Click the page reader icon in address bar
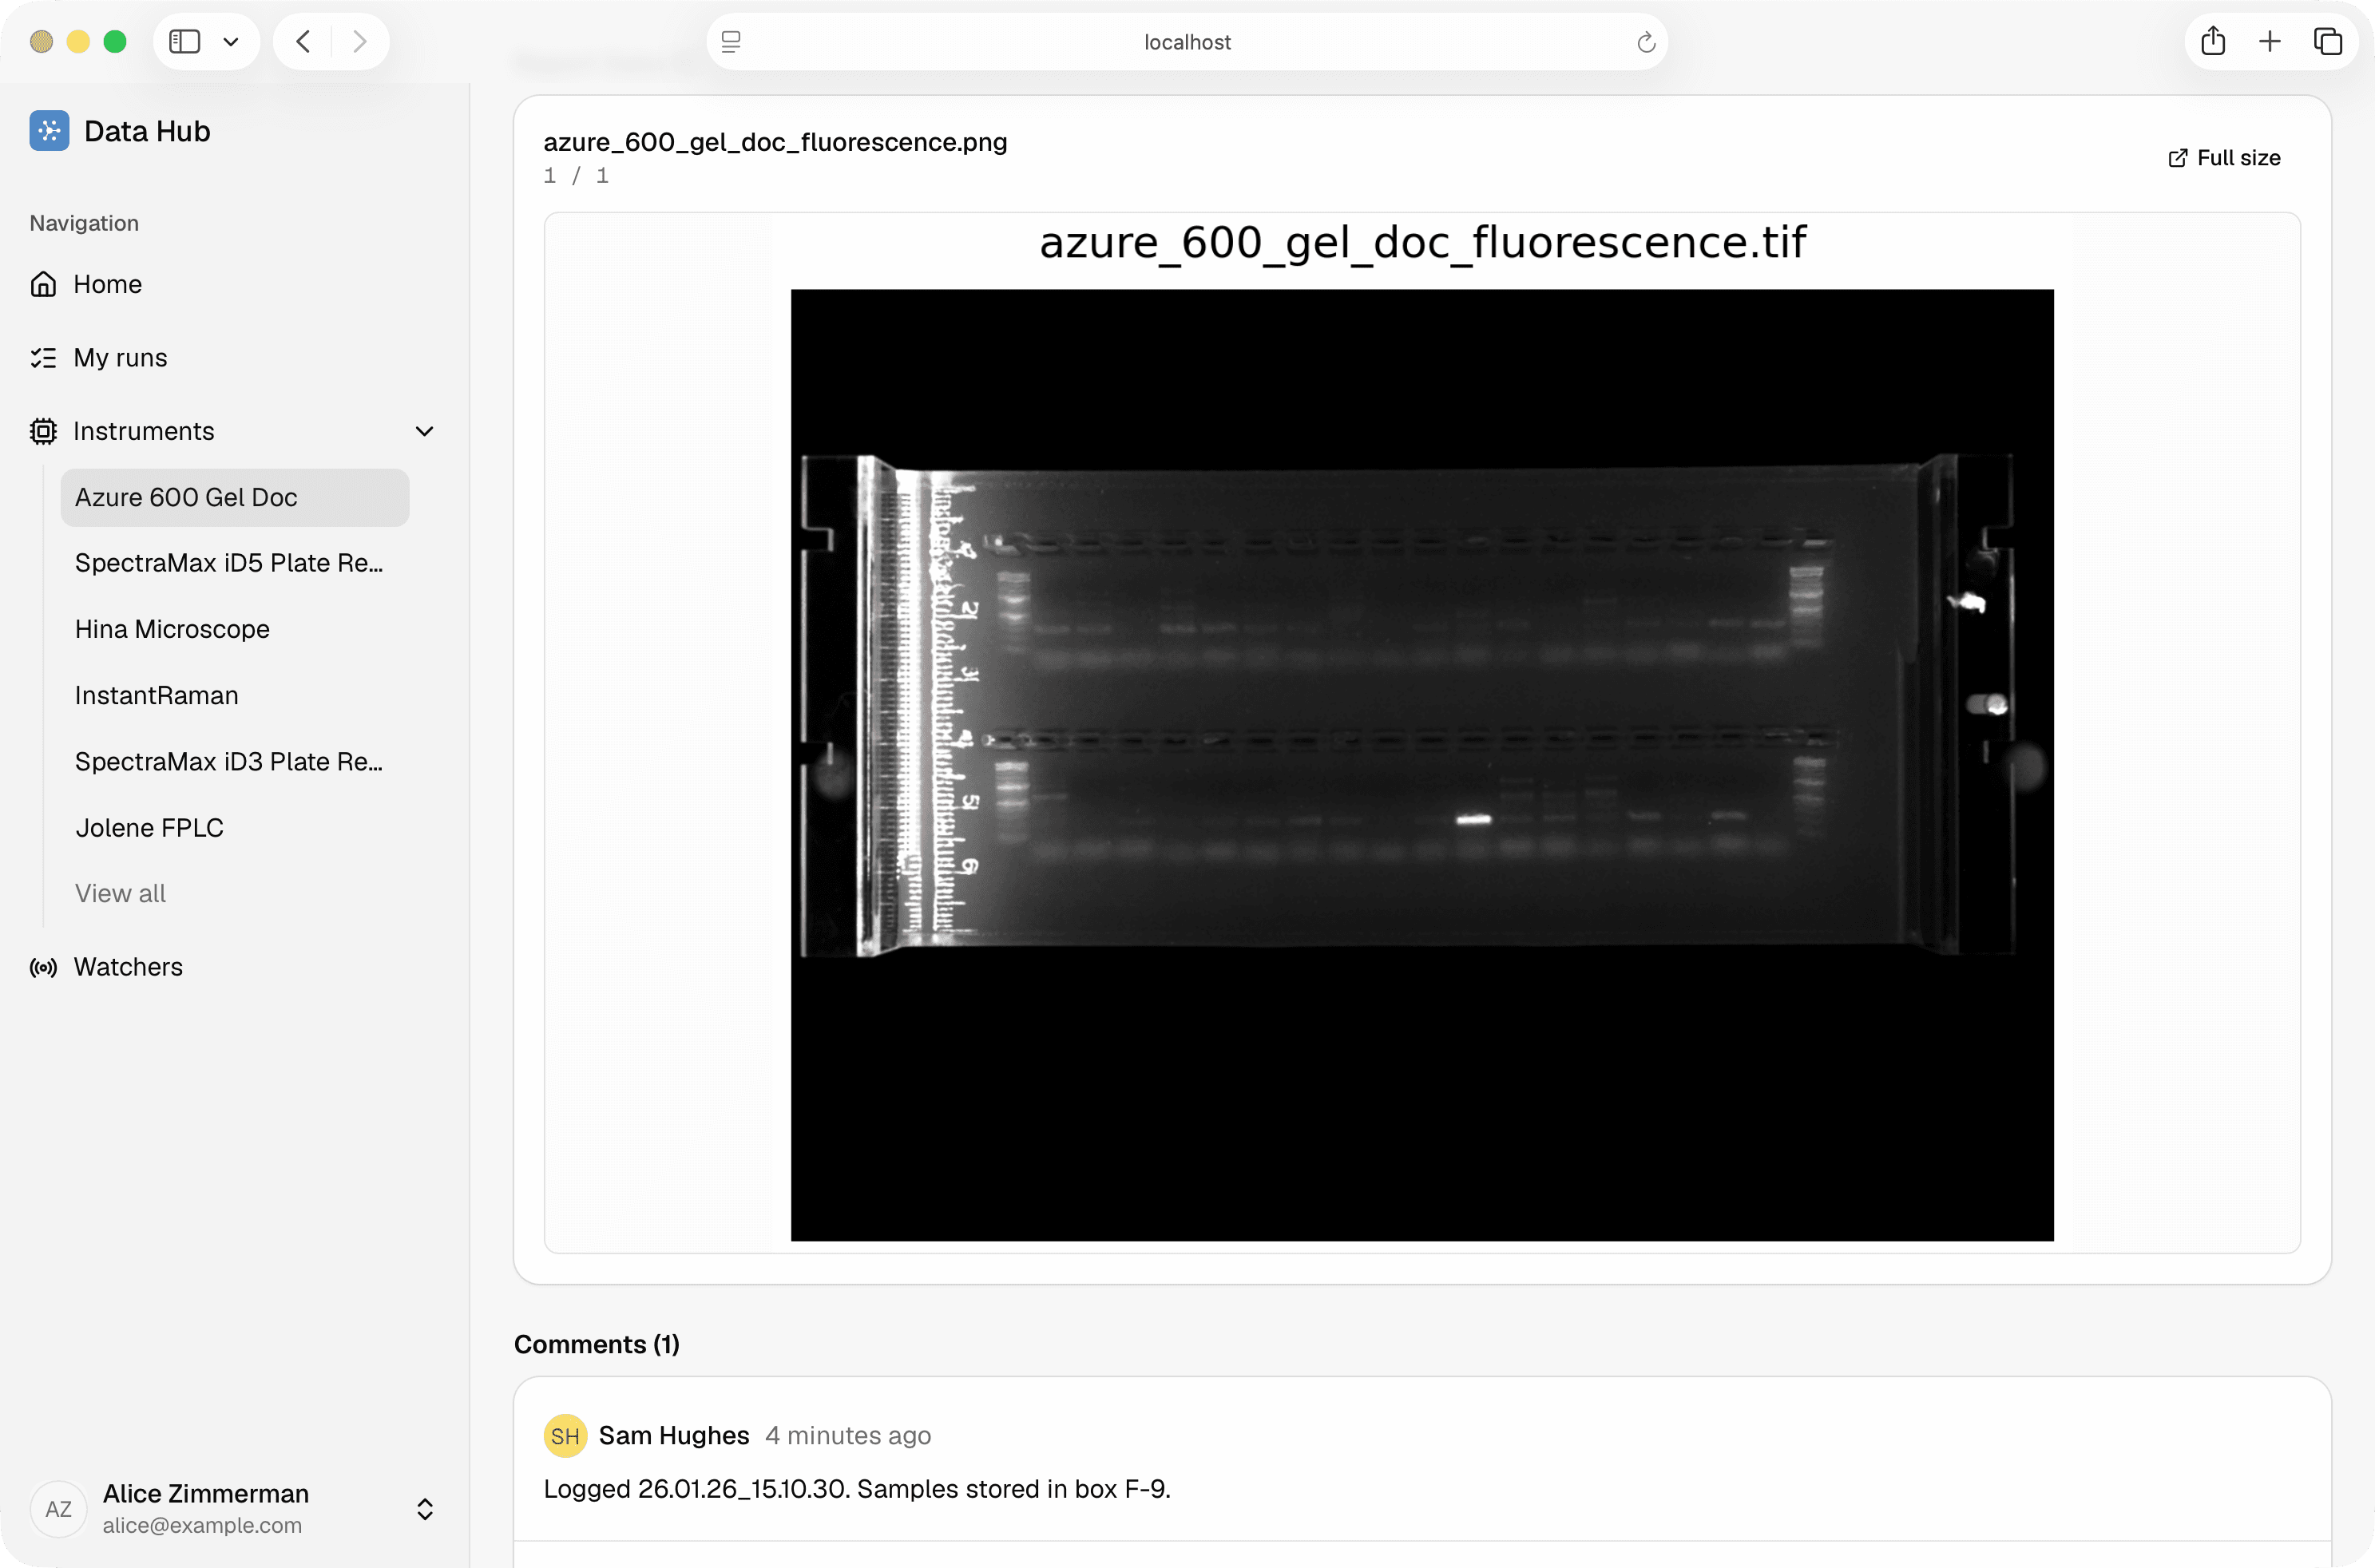This screenshot has width=2375, height=1568. pyautogui.click(x=731, y=42)
